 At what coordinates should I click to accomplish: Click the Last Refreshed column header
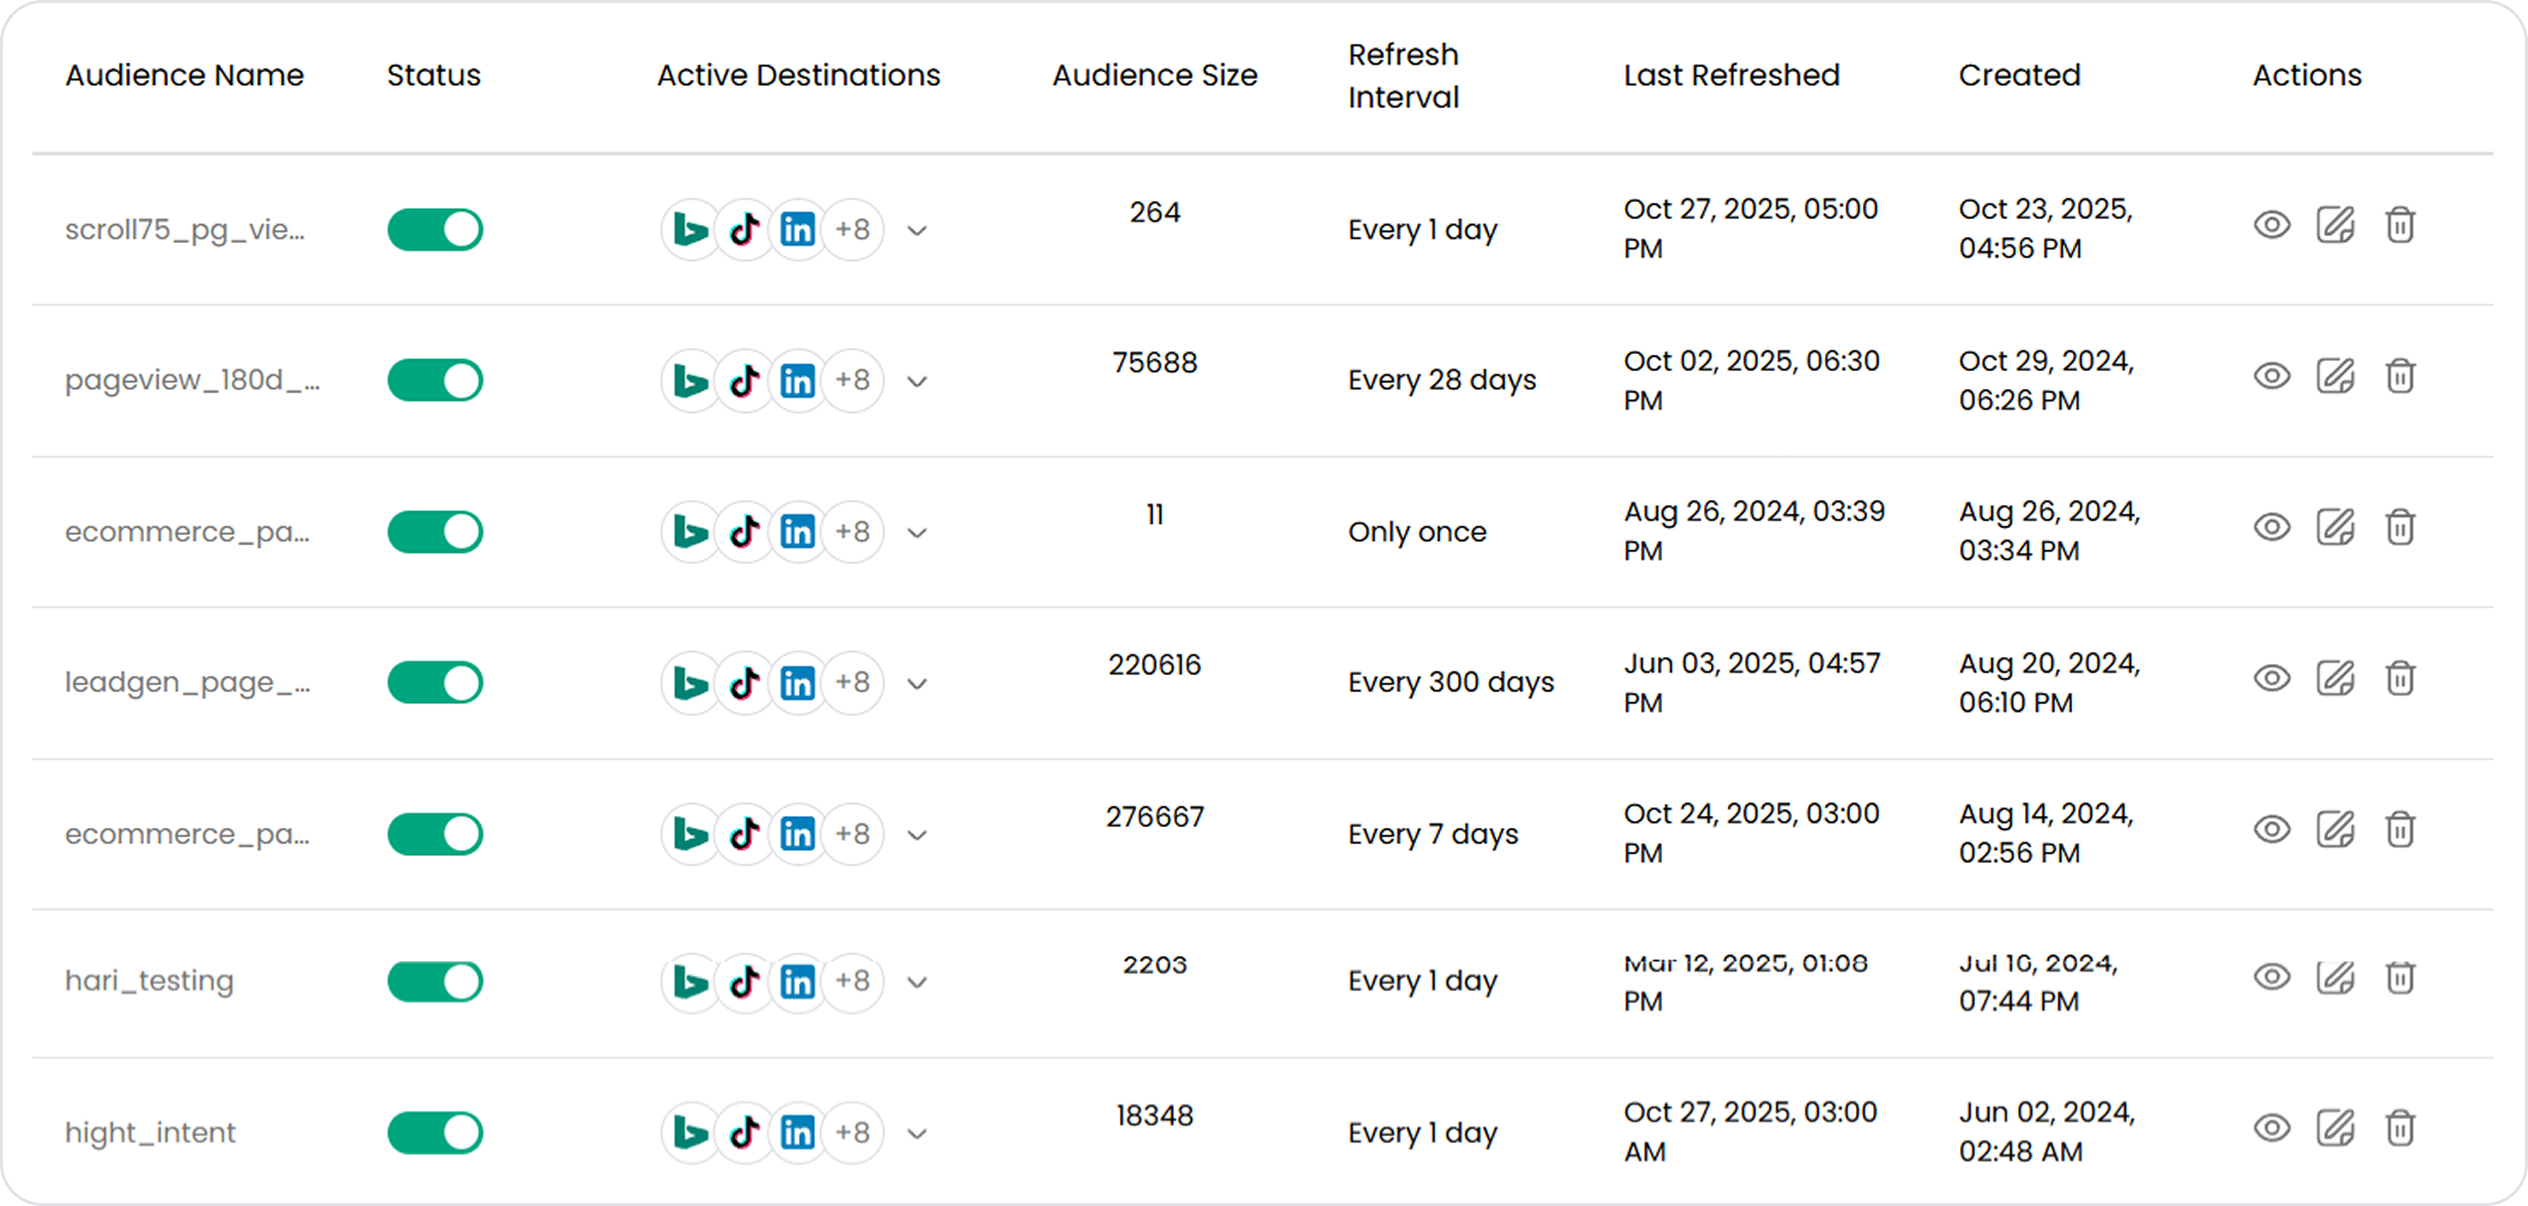point(1731,75)
